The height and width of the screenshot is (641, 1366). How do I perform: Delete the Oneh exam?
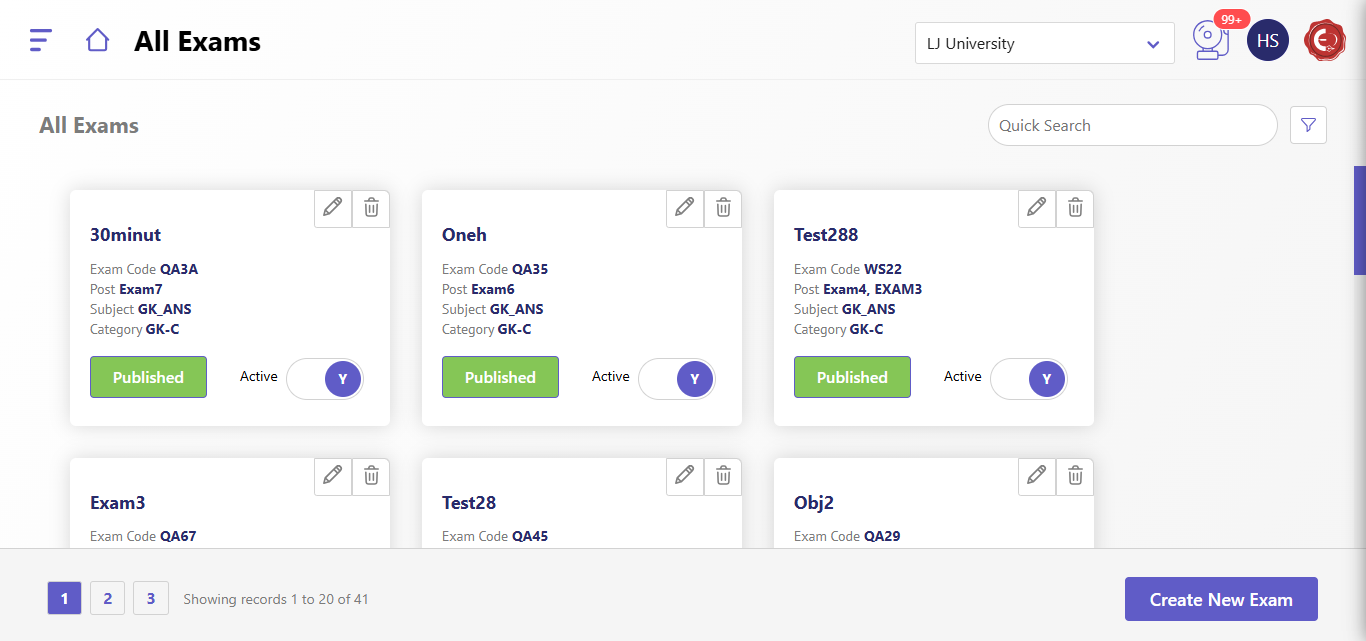(x=723, y=208)
